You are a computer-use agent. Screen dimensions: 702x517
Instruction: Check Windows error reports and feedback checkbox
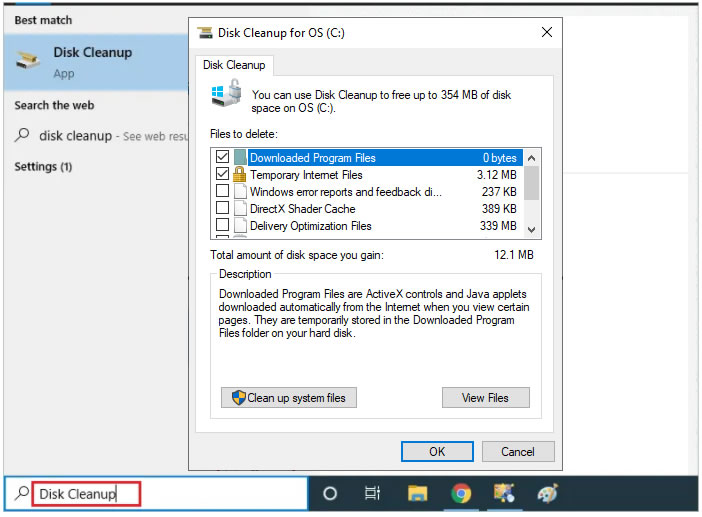pos(223,191)
